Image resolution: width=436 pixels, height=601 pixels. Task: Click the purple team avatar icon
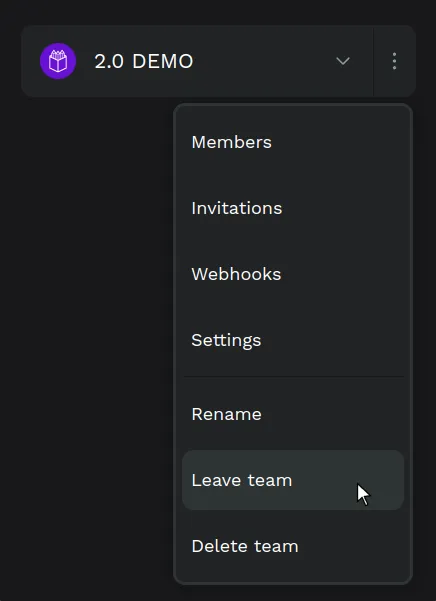tap(58, 61)
